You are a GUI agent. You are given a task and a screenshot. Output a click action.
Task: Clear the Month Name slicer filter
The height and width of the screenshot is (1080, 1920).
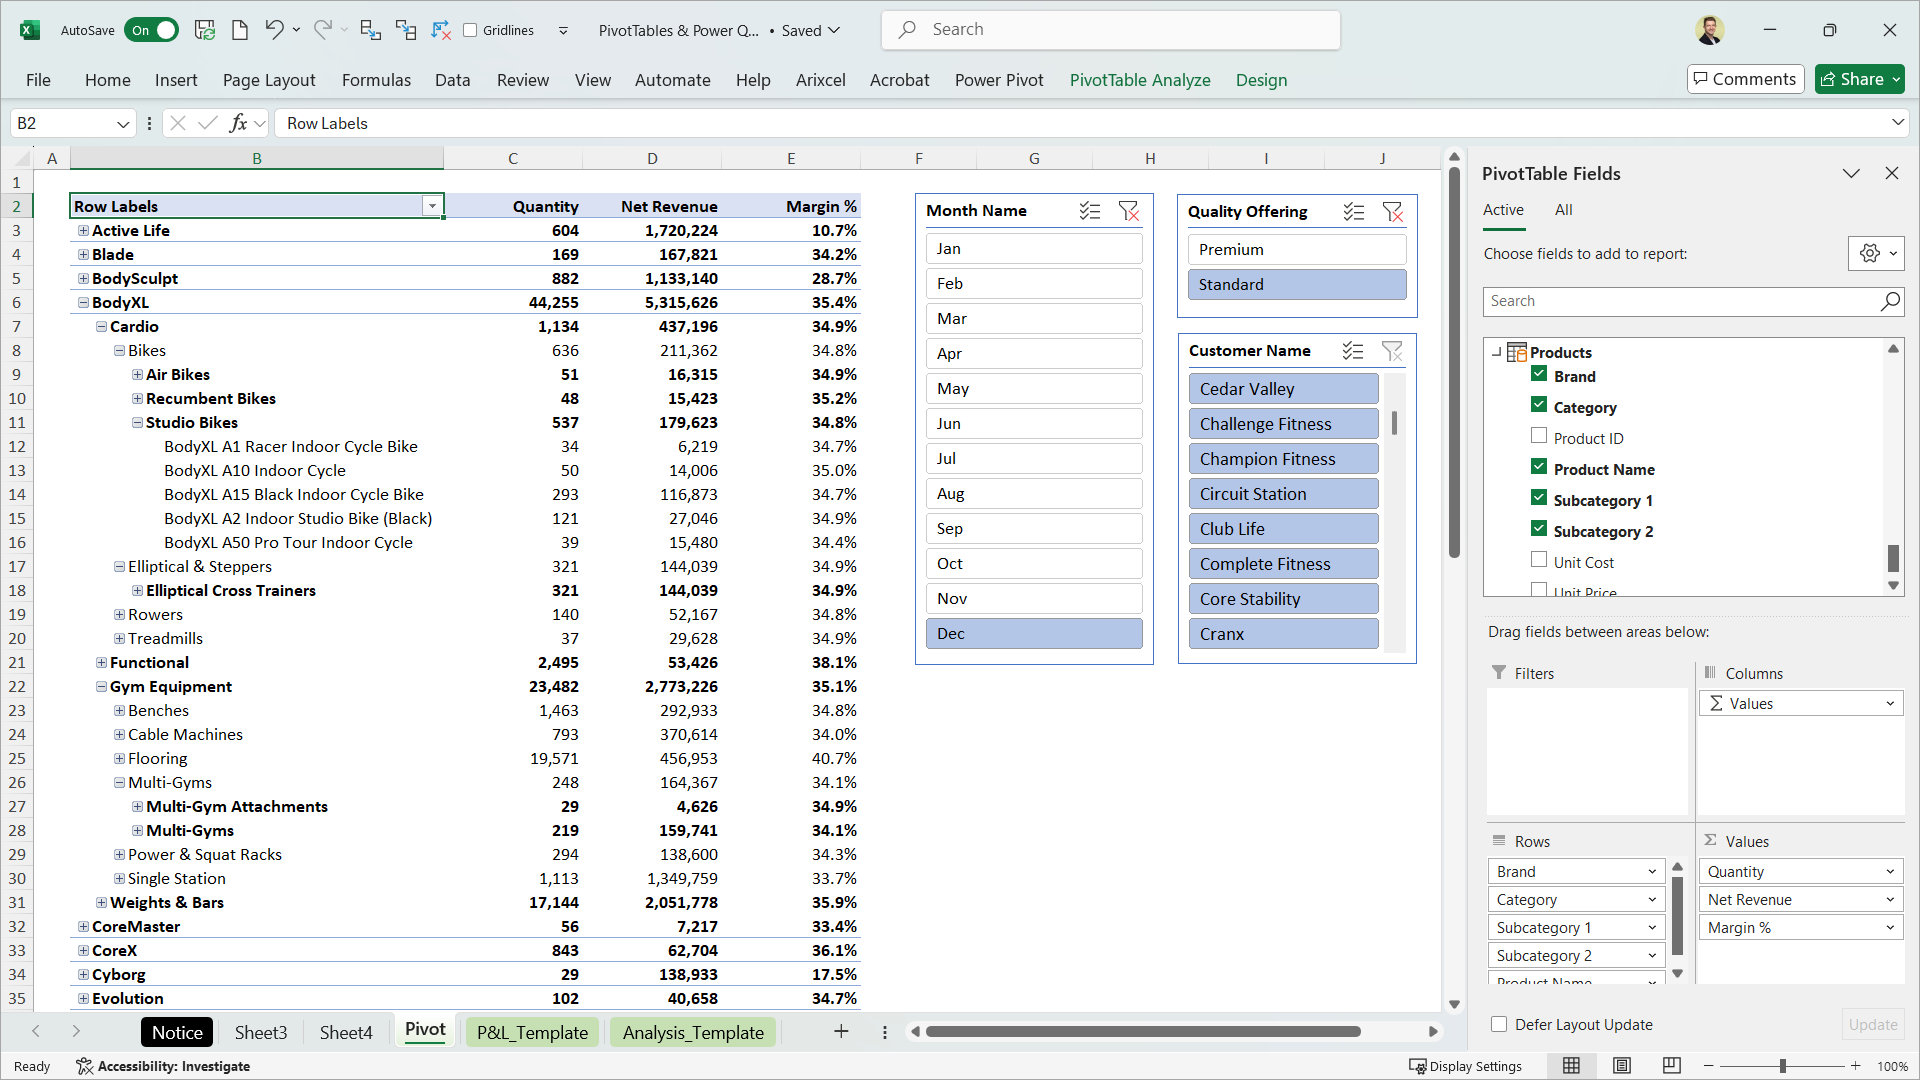[1129, 211]
